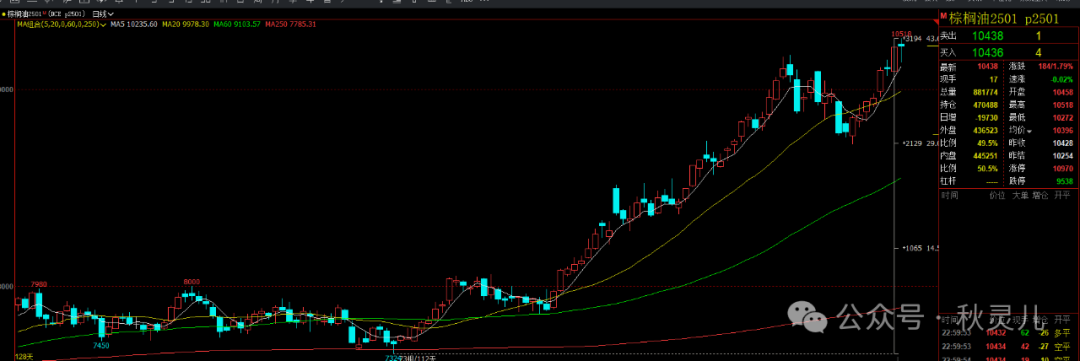Click the +1065 axis scale label

(x=912, y=247)
